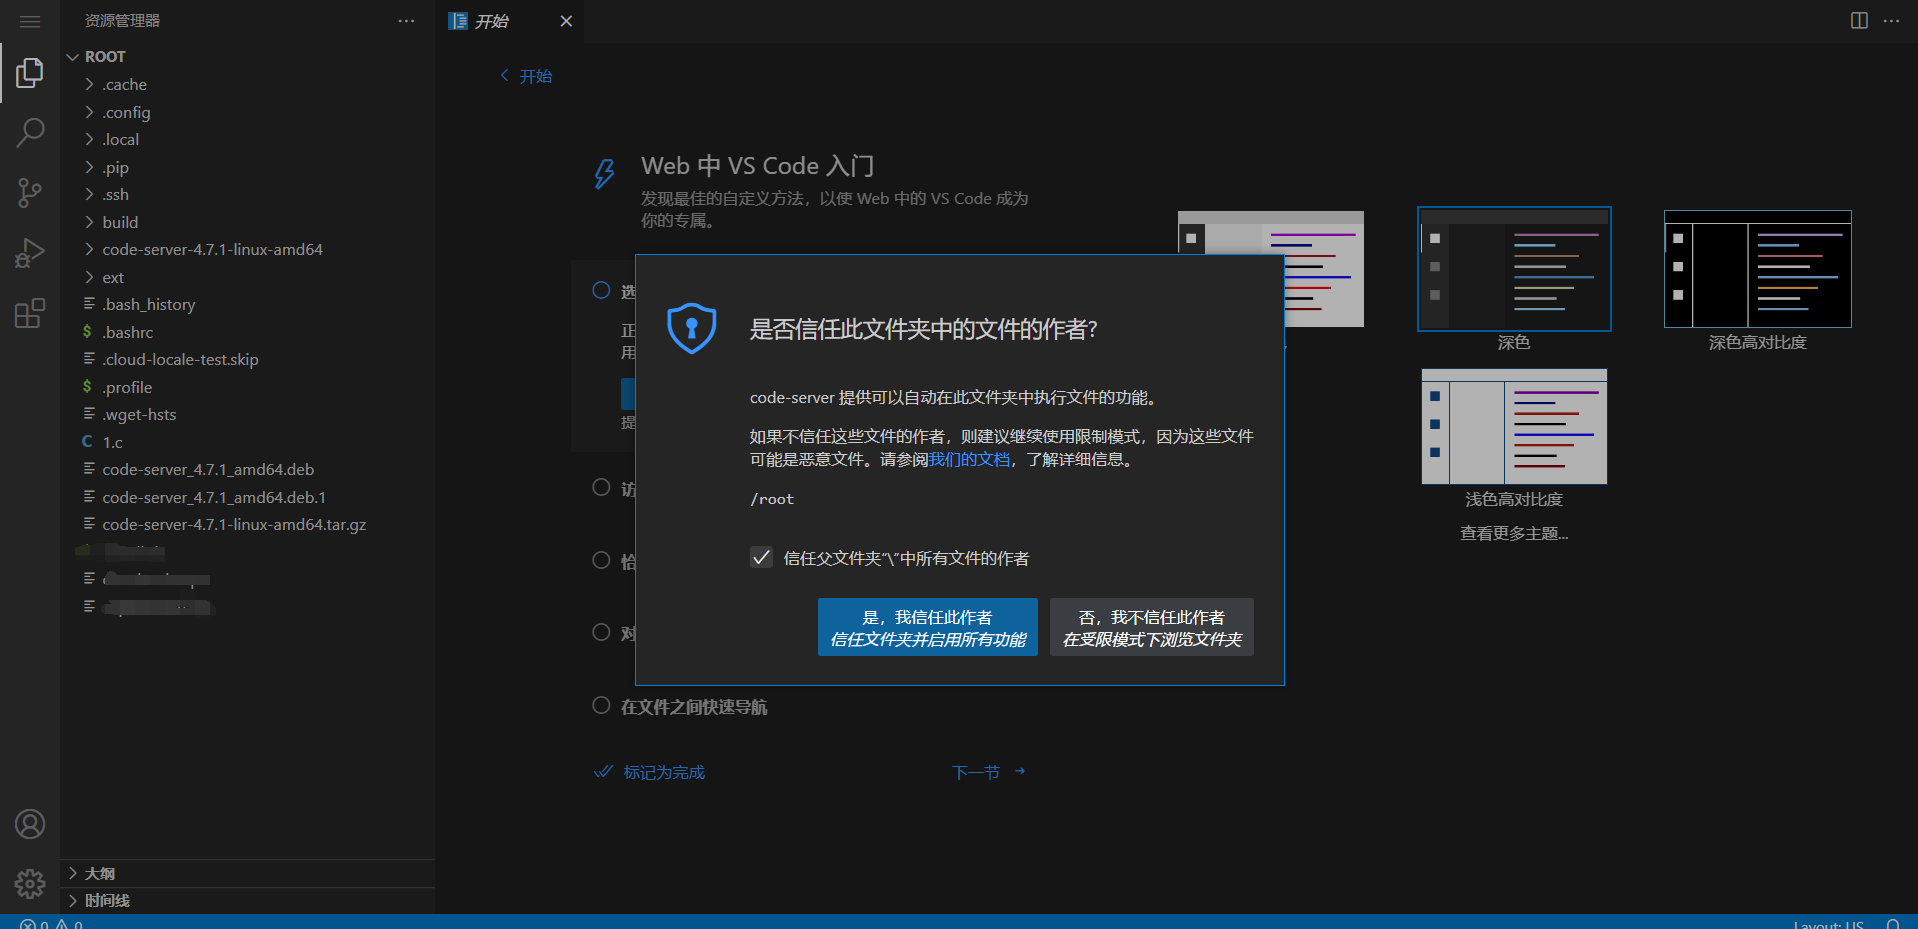Open the Source Control view
Screen dimensions: 1918x929
point(30,192)
